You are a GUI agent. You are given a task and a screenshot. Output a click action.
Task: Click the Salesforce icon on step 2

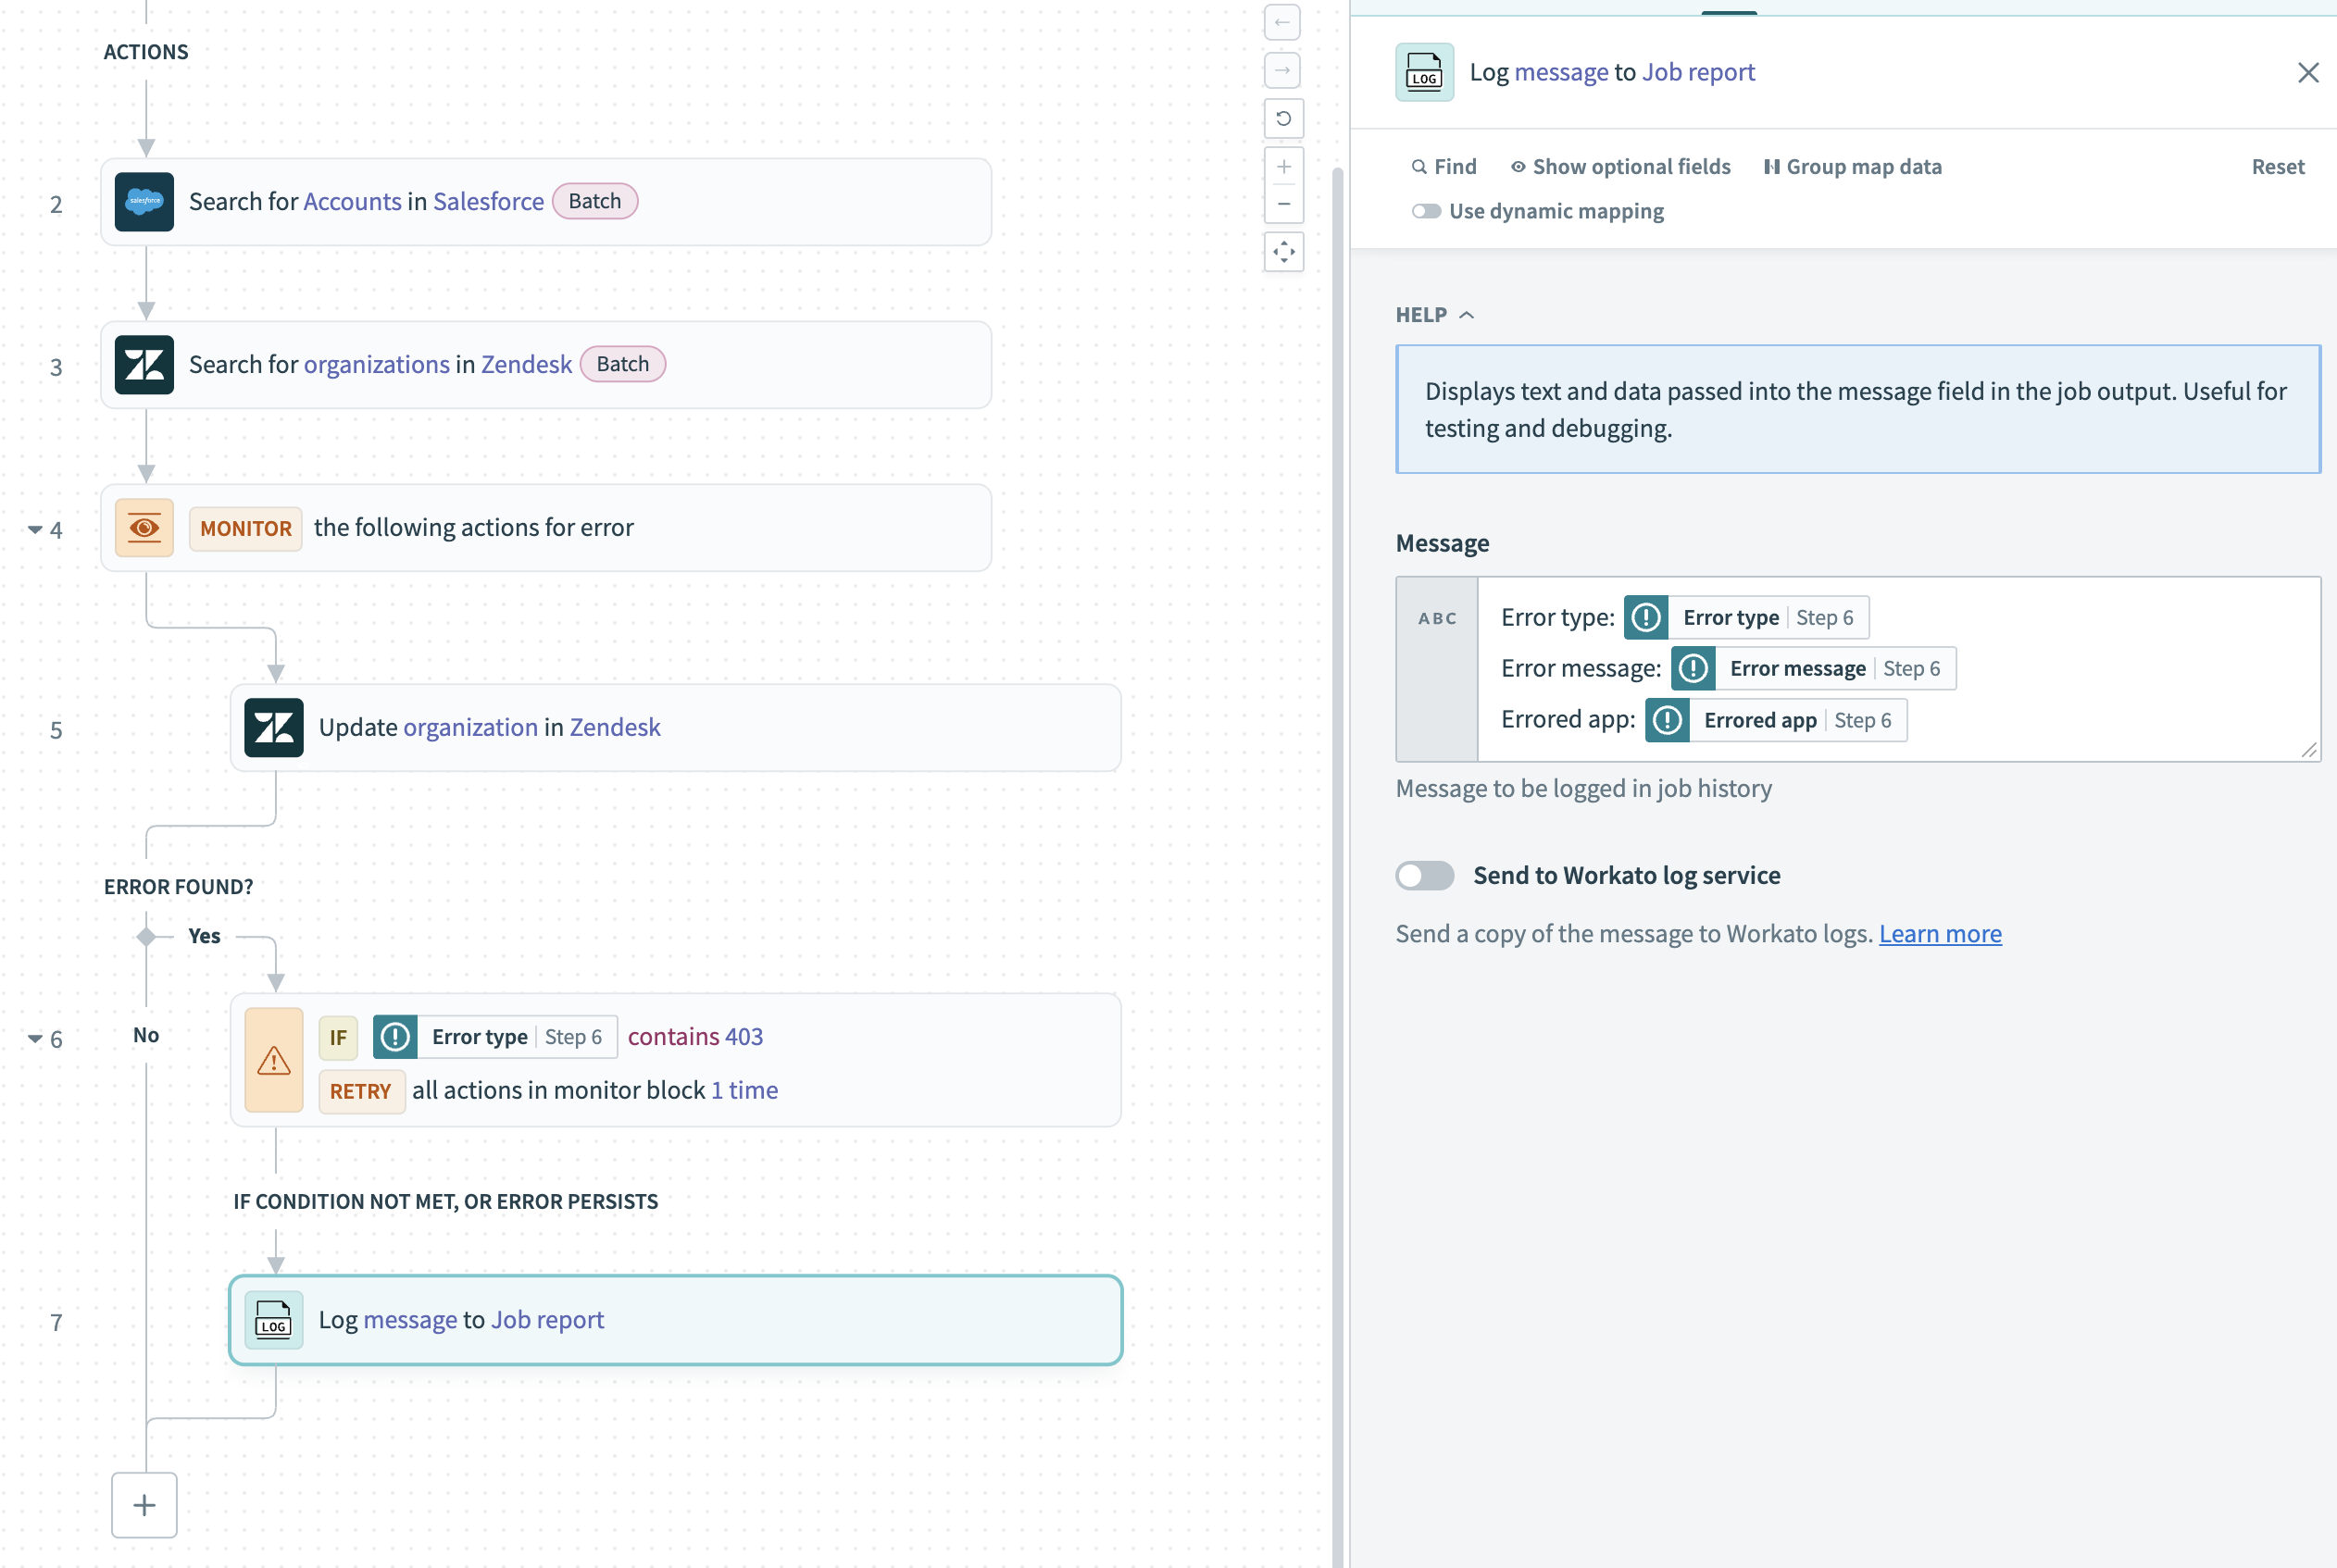(x=144, y=201)
